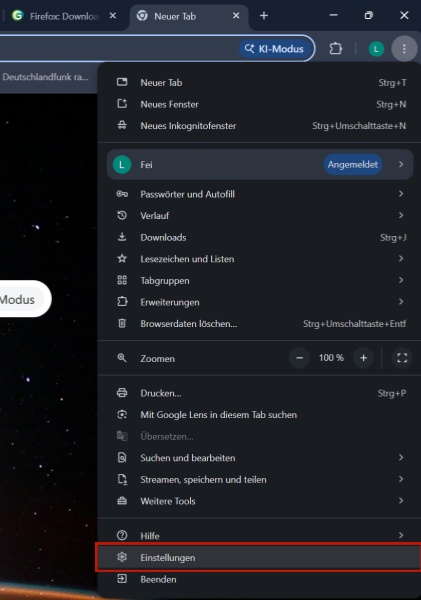Open Weitere Tools entry

[259, 501]
